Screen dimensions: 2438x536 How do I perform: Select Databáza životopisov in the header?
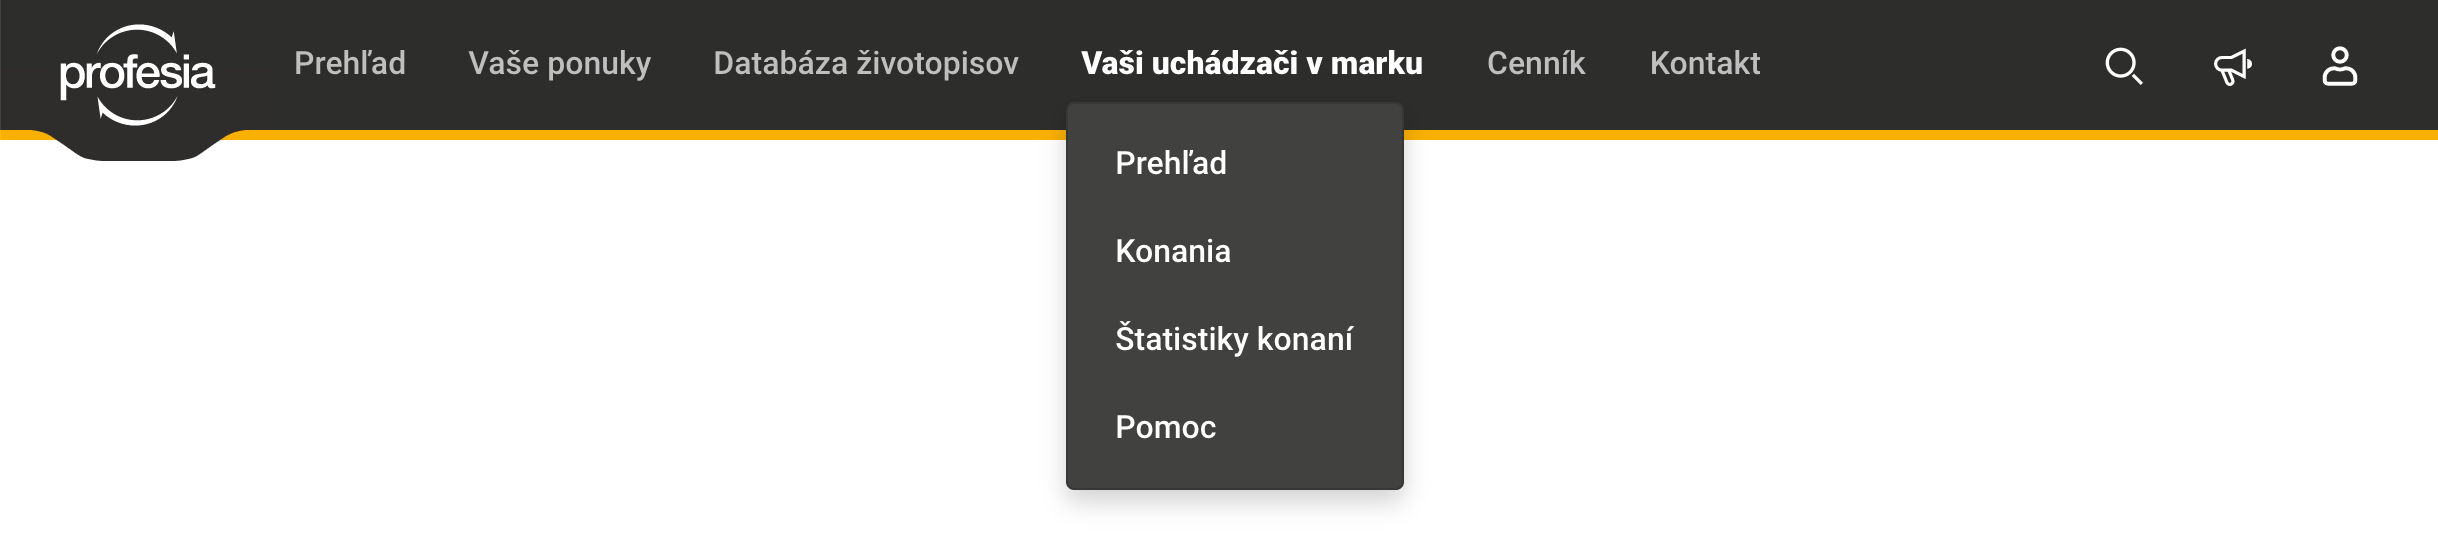click(x=866, y=63)
